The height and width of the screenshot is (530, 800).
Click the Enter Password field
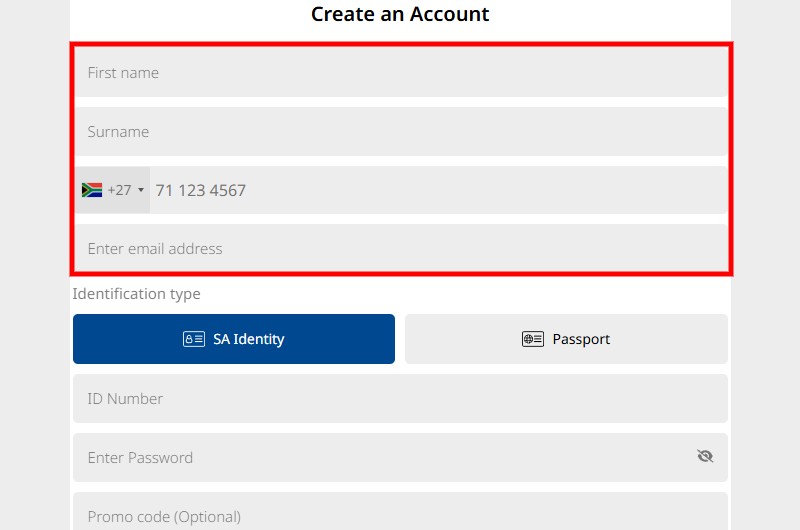(x=401, y=458)
